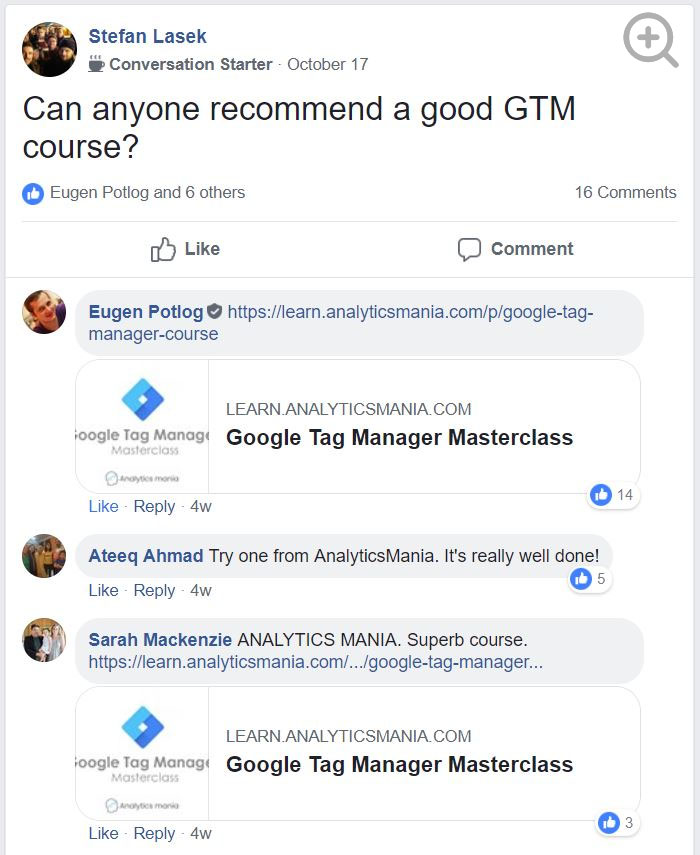
Task: View who liked: Eugen Potlog and 6 others
Action: pos(147,192)
